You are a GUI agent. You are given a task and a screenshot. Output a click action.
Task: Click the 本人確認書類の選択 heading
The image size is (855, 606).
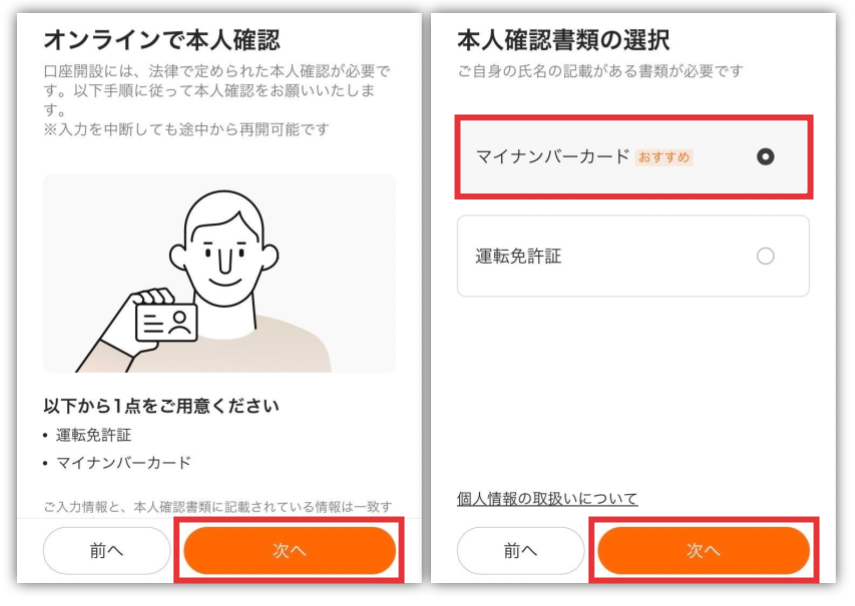click(563, 40)
